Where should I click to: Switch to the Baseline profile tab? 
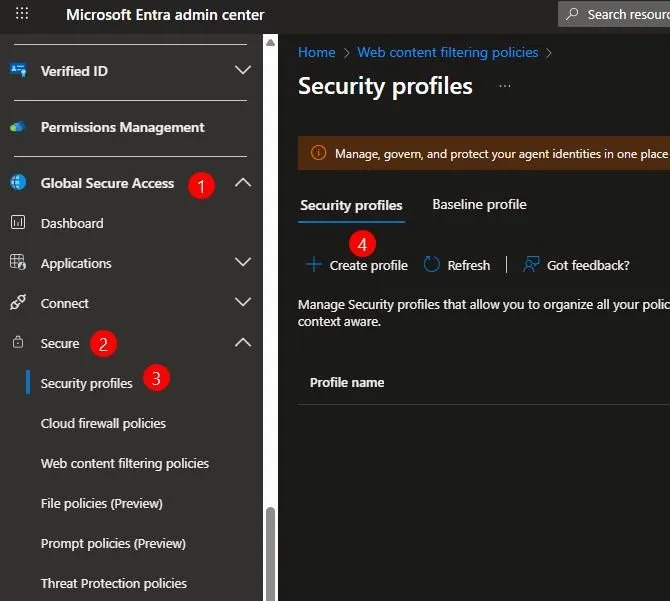(x=479, y=205)
